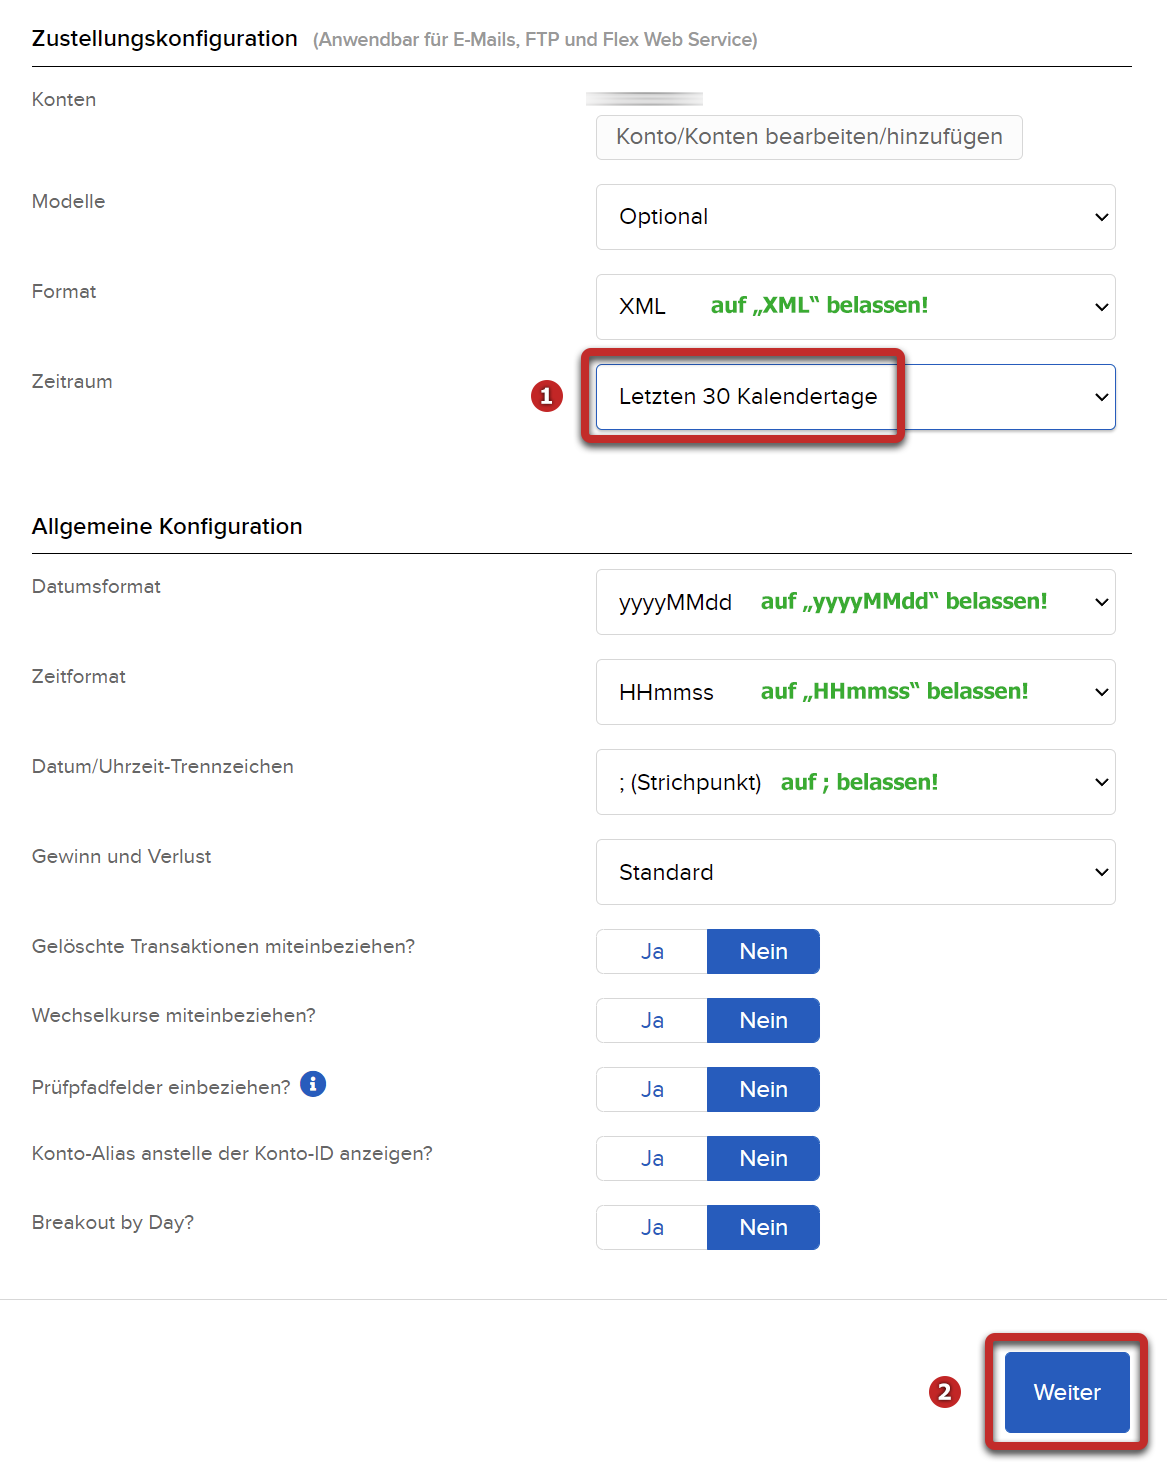Choose Nein for Wechselkurse miteinbeziehen
The width and height of the screenshot is (1167, 1480).
click(763, 1020)
